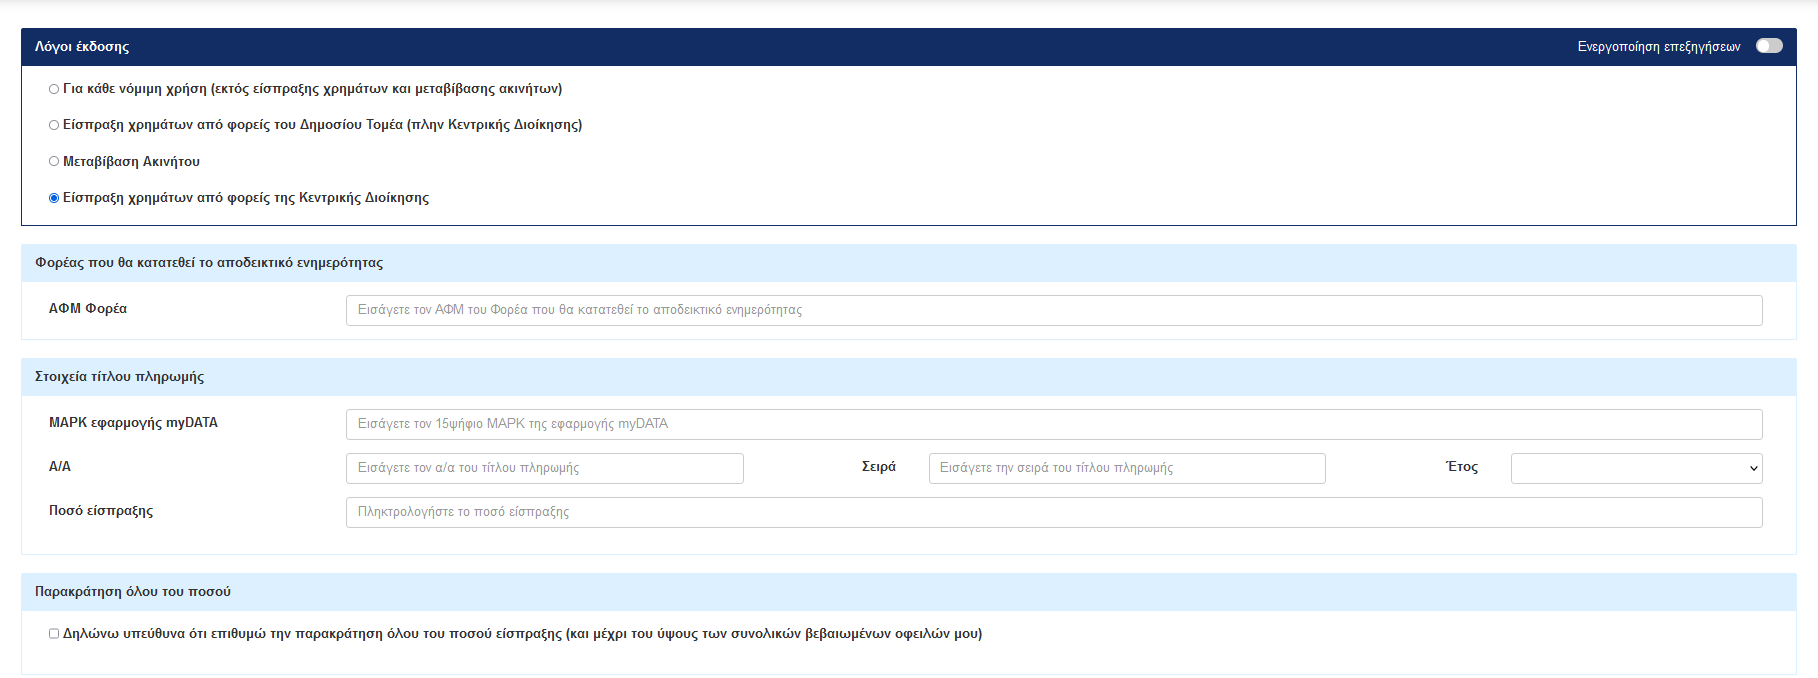Select 'Είσπραξη χρημάτων από φορείς της Κεντρικής Διοίκησης' radio
This screenshot has width=1818, height=678.
[x=54, y=198]
